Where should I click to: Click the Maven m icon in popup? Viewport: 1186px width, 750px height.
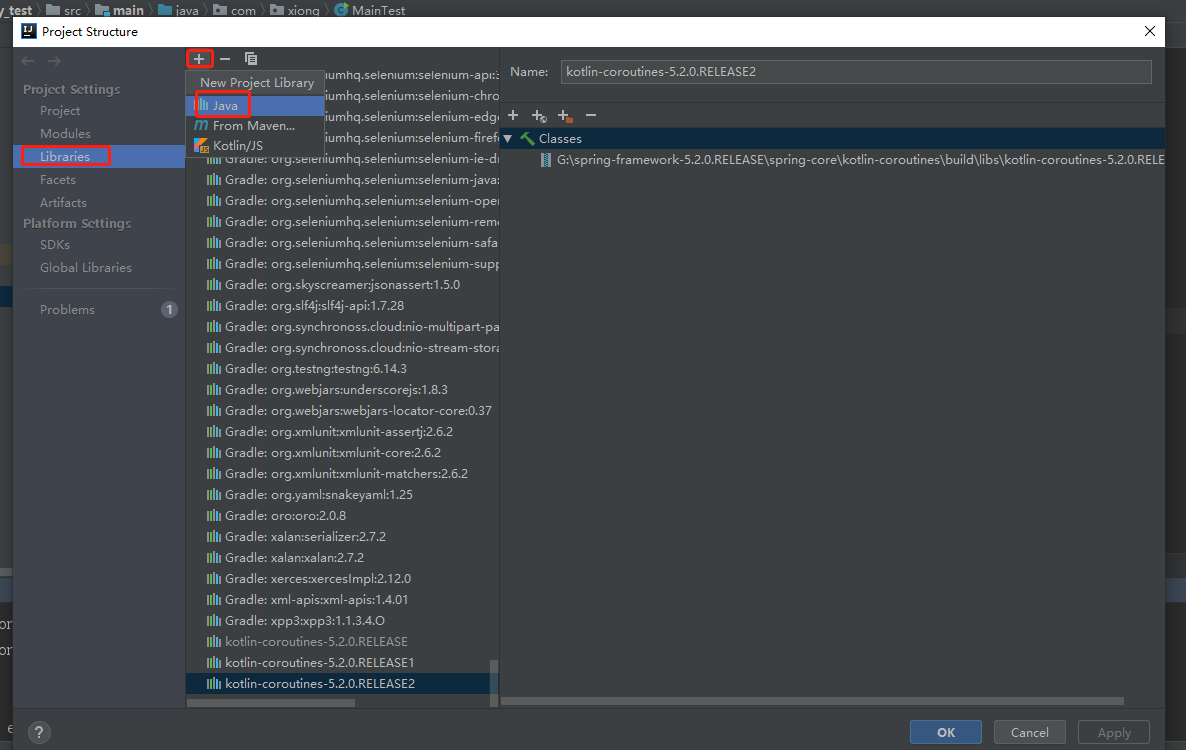(201, 126)
